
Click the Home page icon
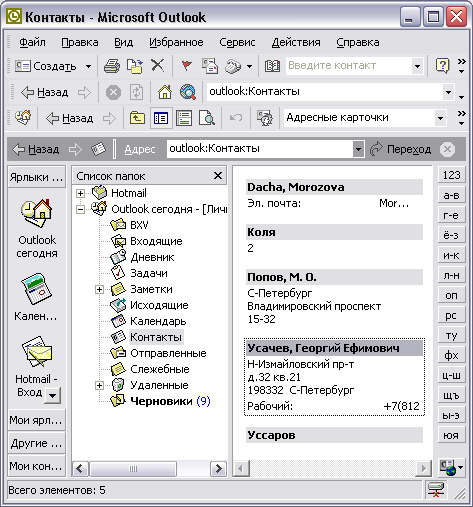click(165, 92)
